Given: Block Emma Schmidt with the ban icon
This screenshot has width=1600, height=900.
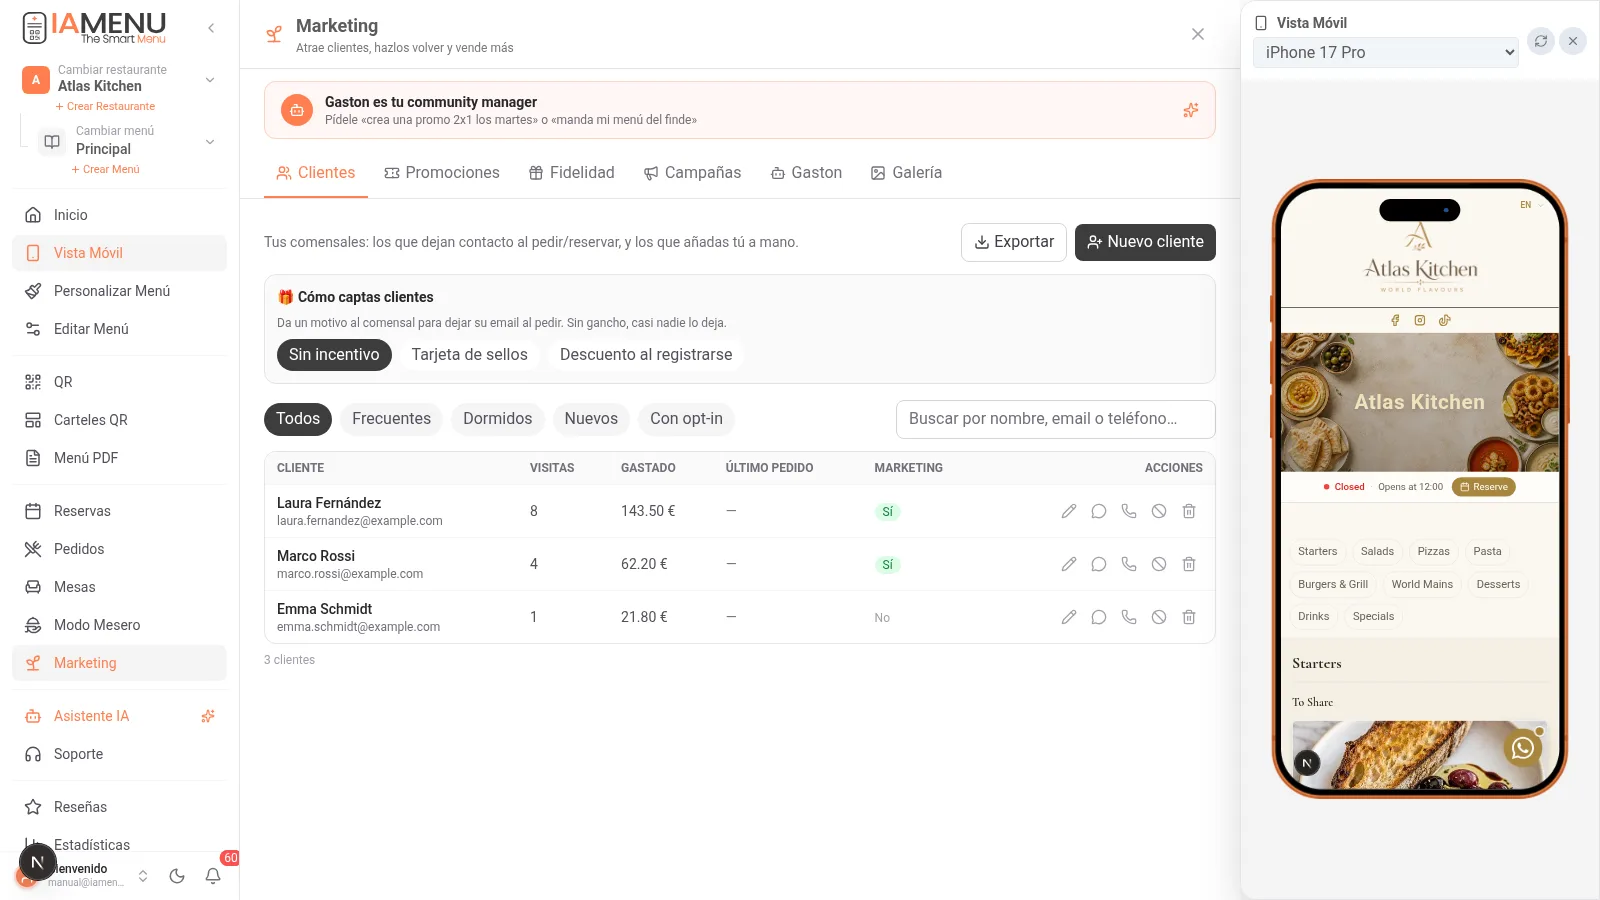Looking at the screenshot, I should pyautogui.click(x=1159, y=617).
